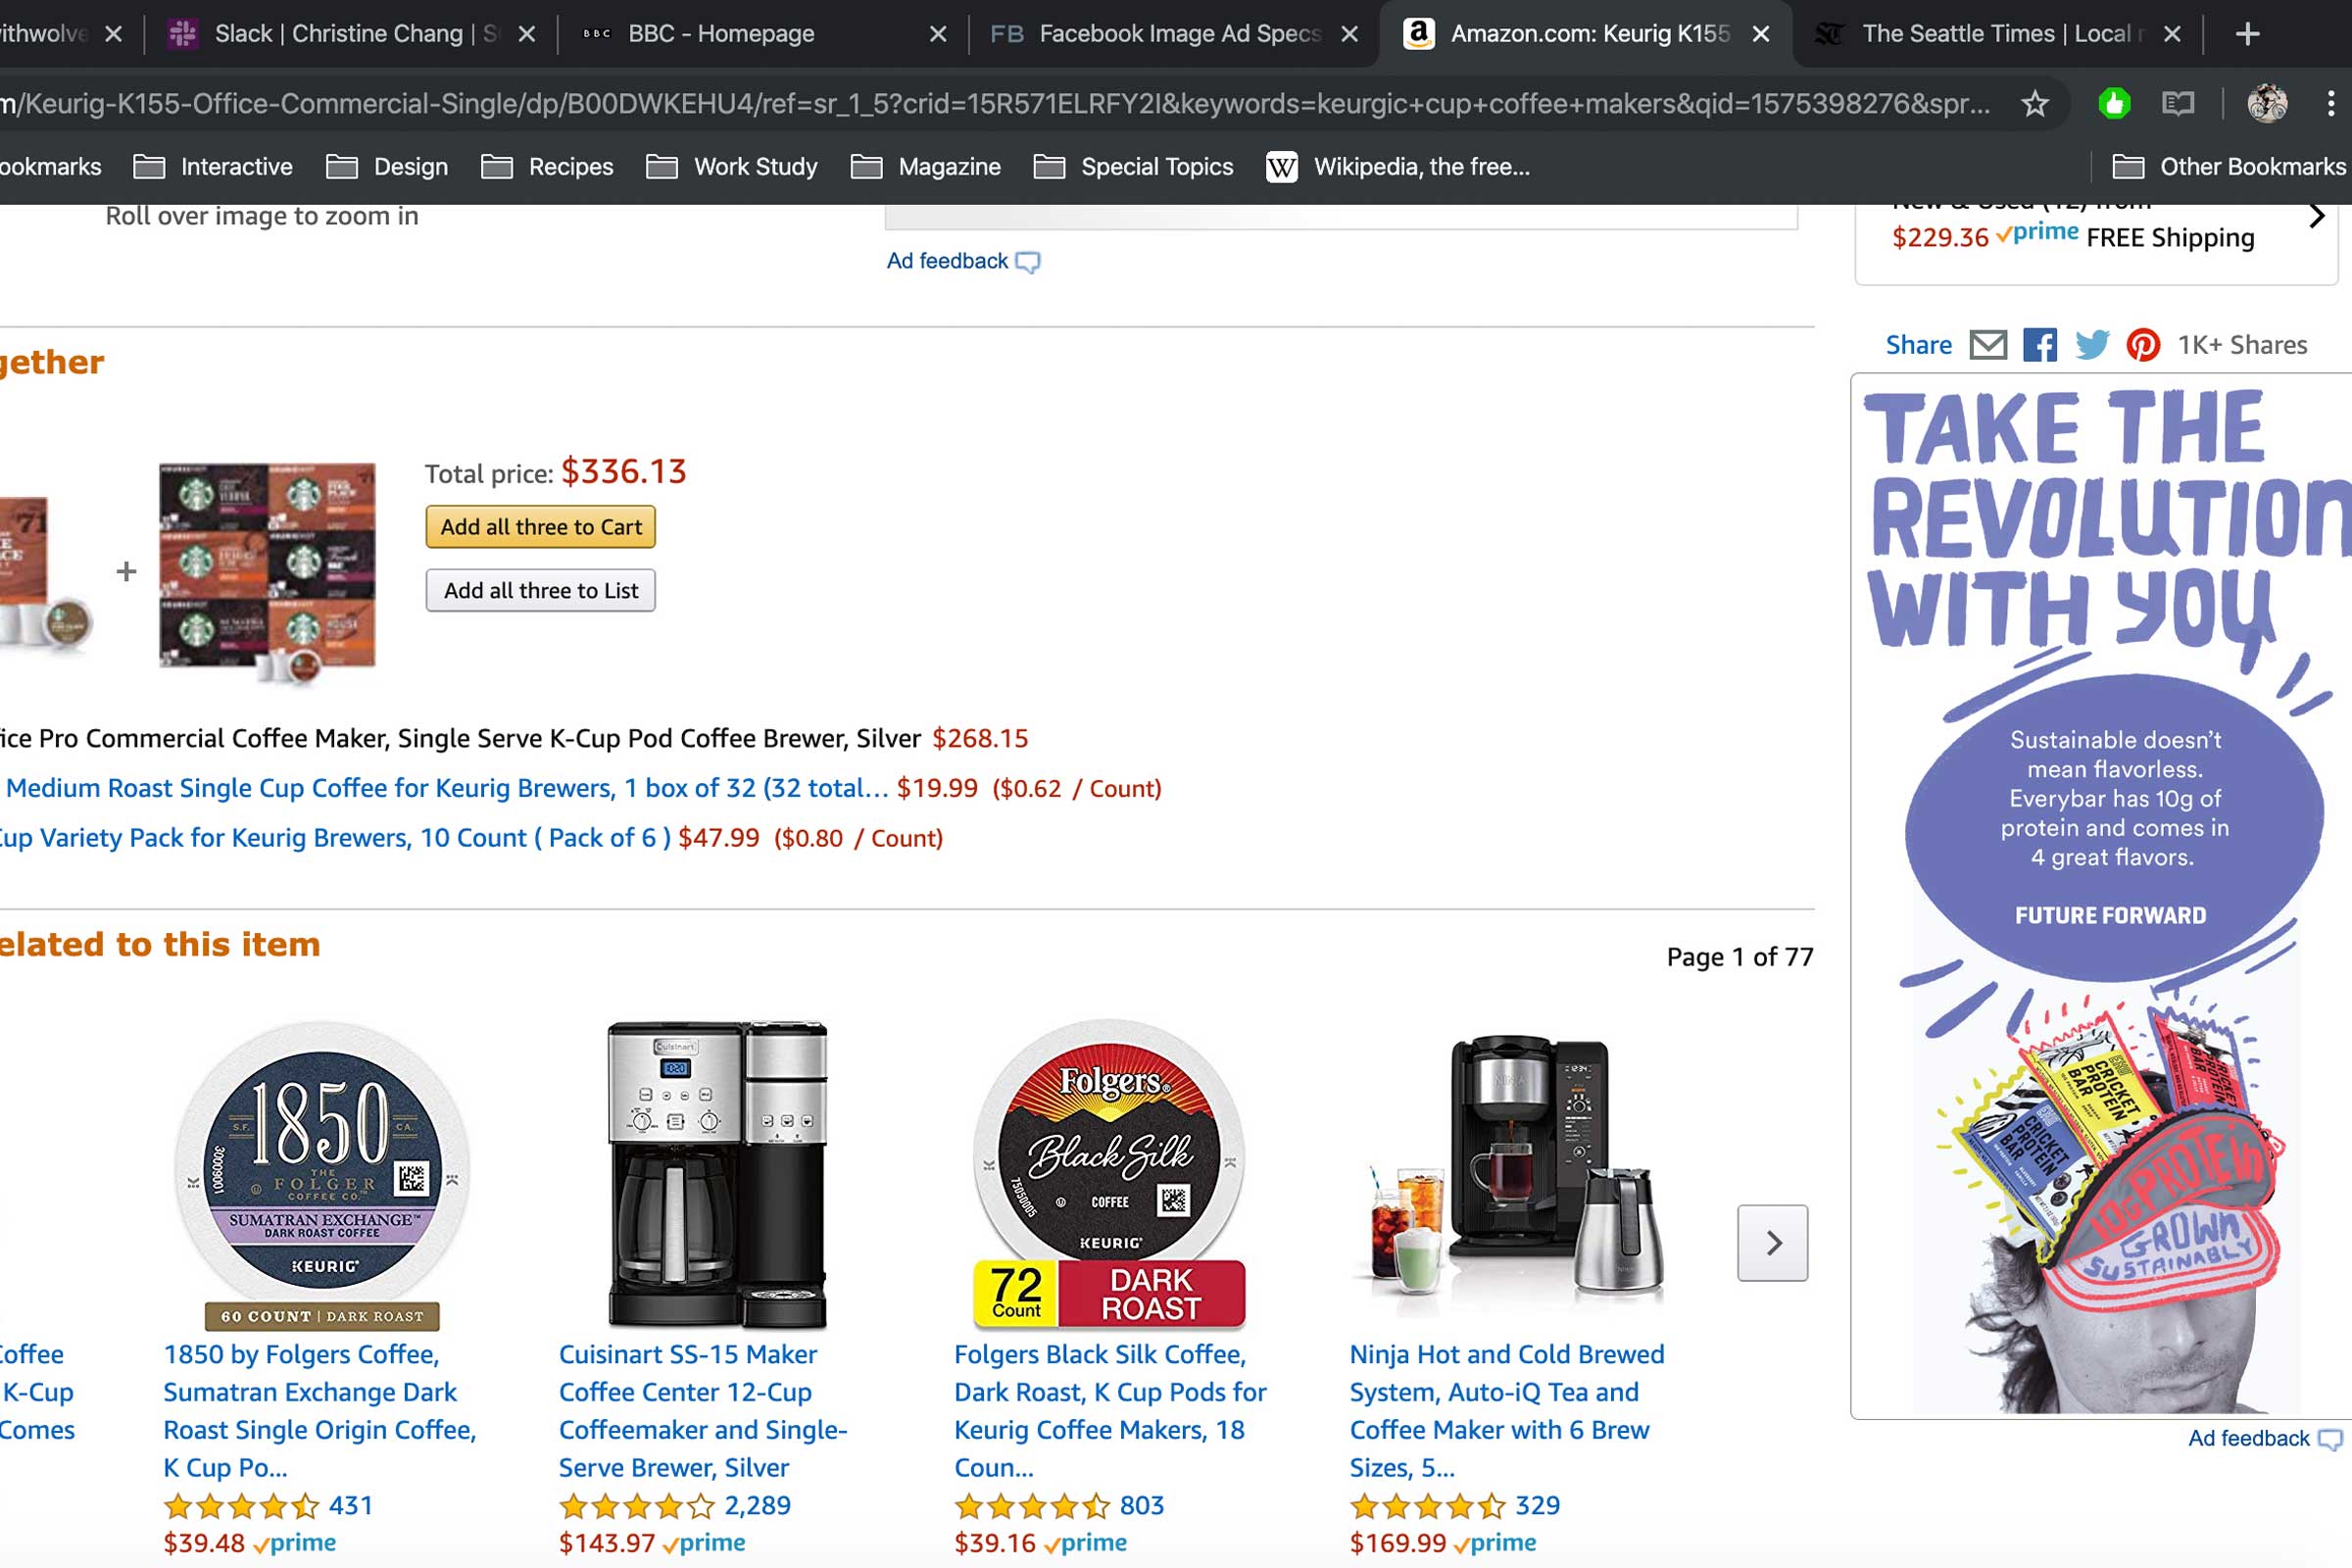2352x1568 pixels.
Task: Share the product on Pinterest
Action: [x=2142, y=345]
